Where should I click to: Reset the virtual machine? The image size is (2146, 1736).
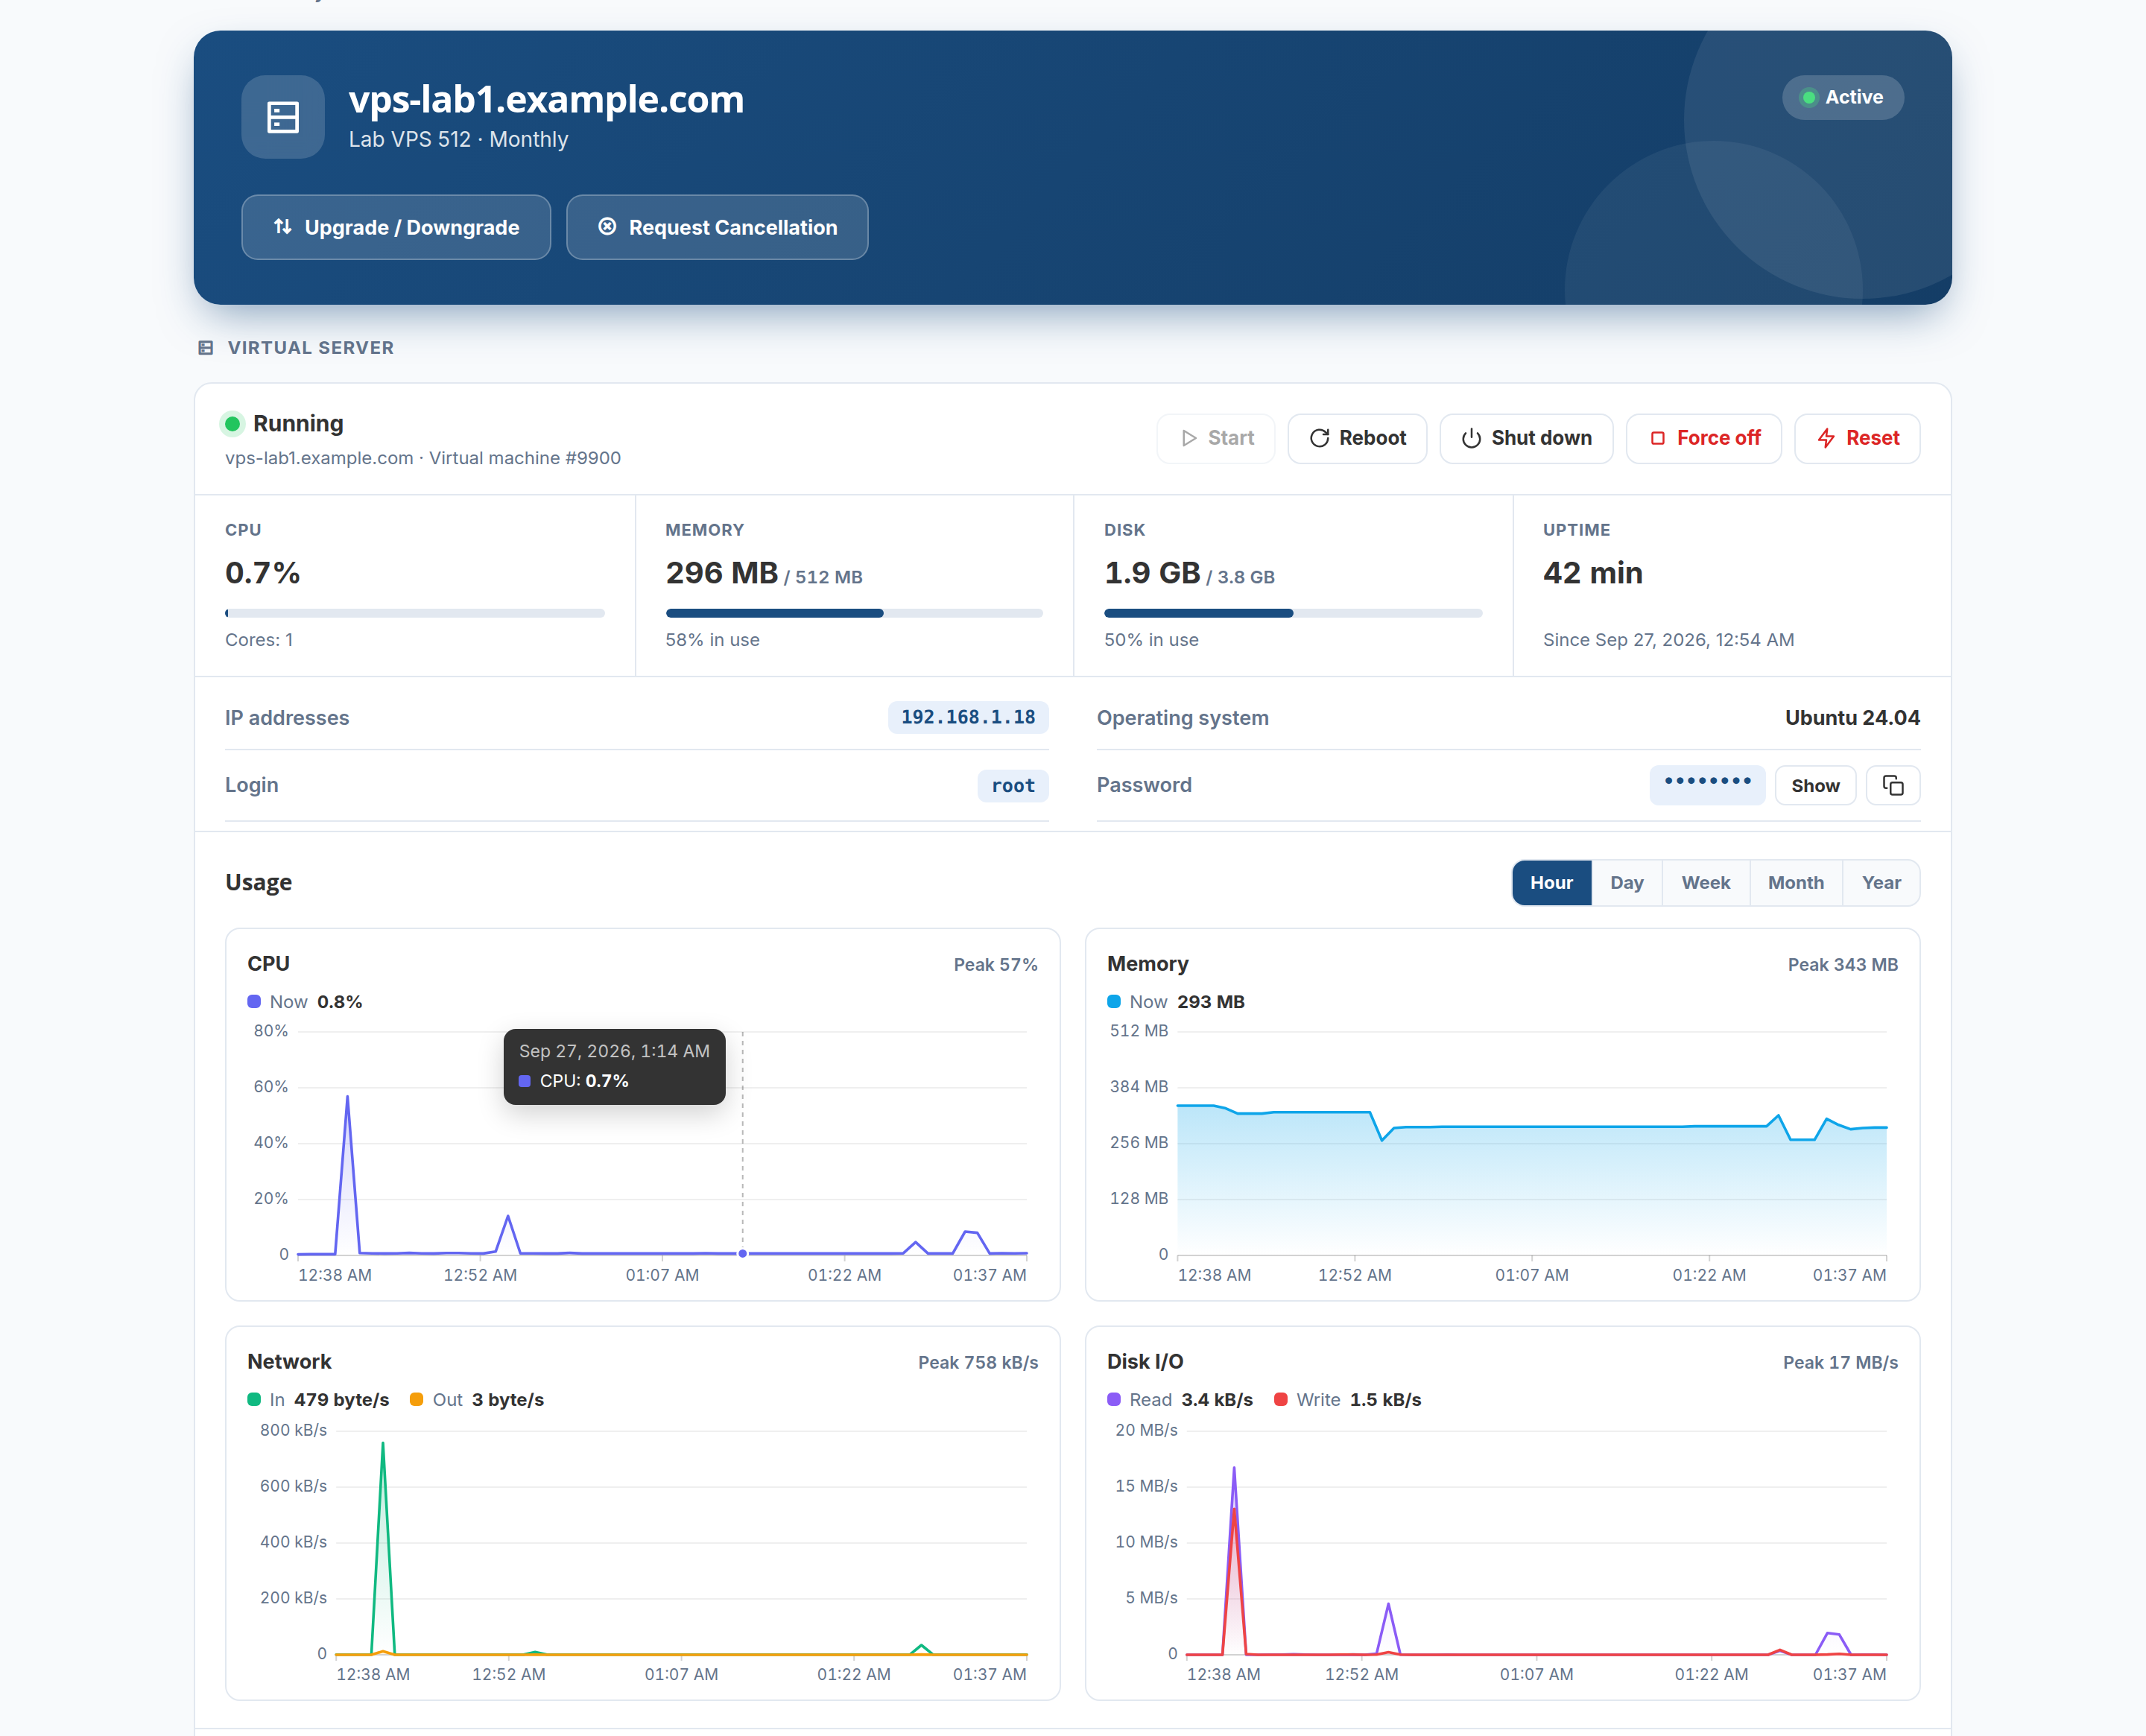[x=1857, y=438]
